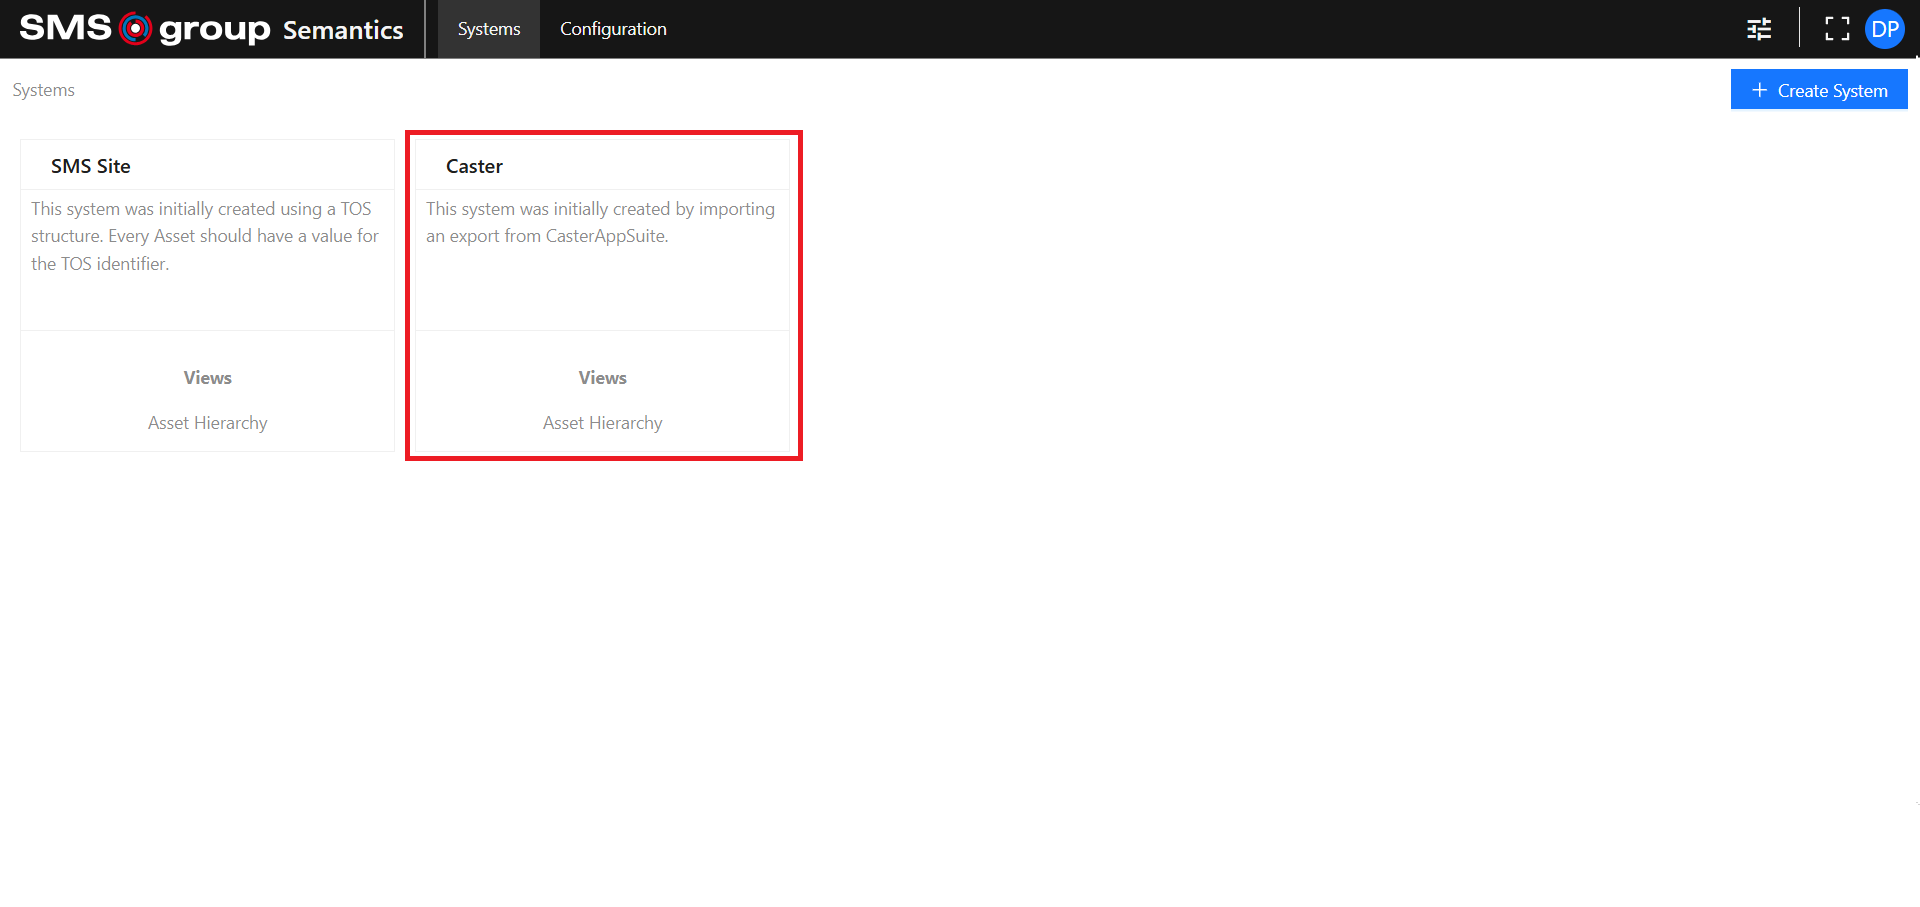Click the Views heading in SMS Site card

click(208, 378)
